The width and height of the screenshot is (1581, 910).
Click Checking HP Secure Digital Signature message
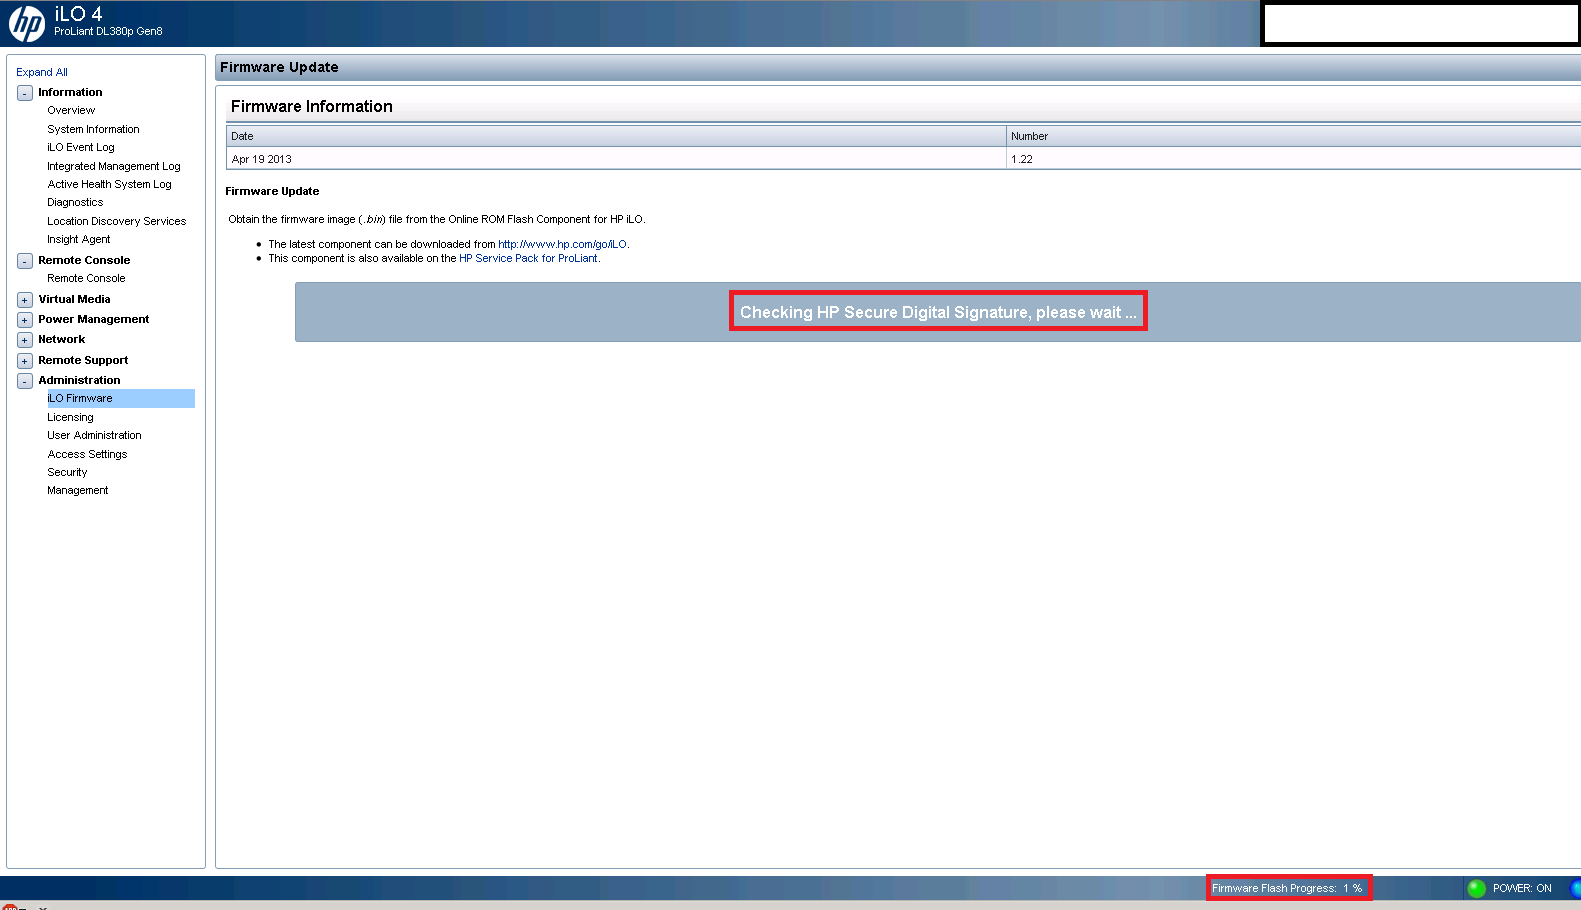[x=938, y=312]
